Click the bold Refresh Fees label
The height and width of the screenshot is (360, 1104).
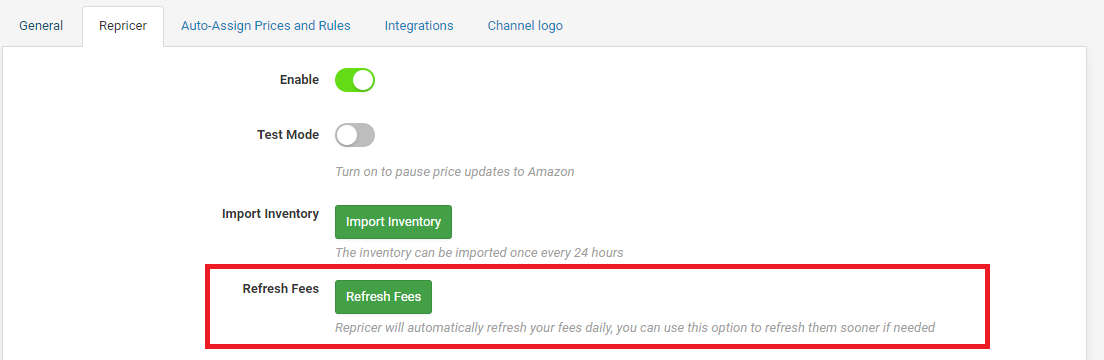click(281, 288)
